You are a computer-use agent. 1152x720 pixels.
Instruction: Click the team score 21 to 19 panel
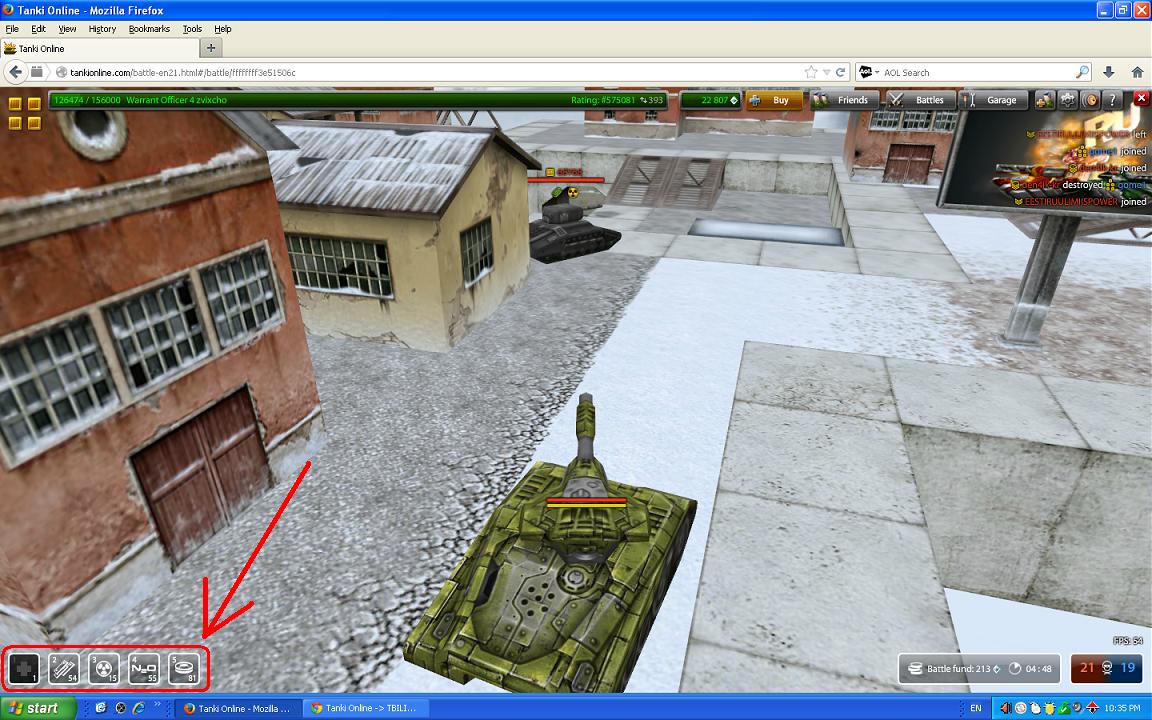pyautogui.click(x=1106, y=669)
